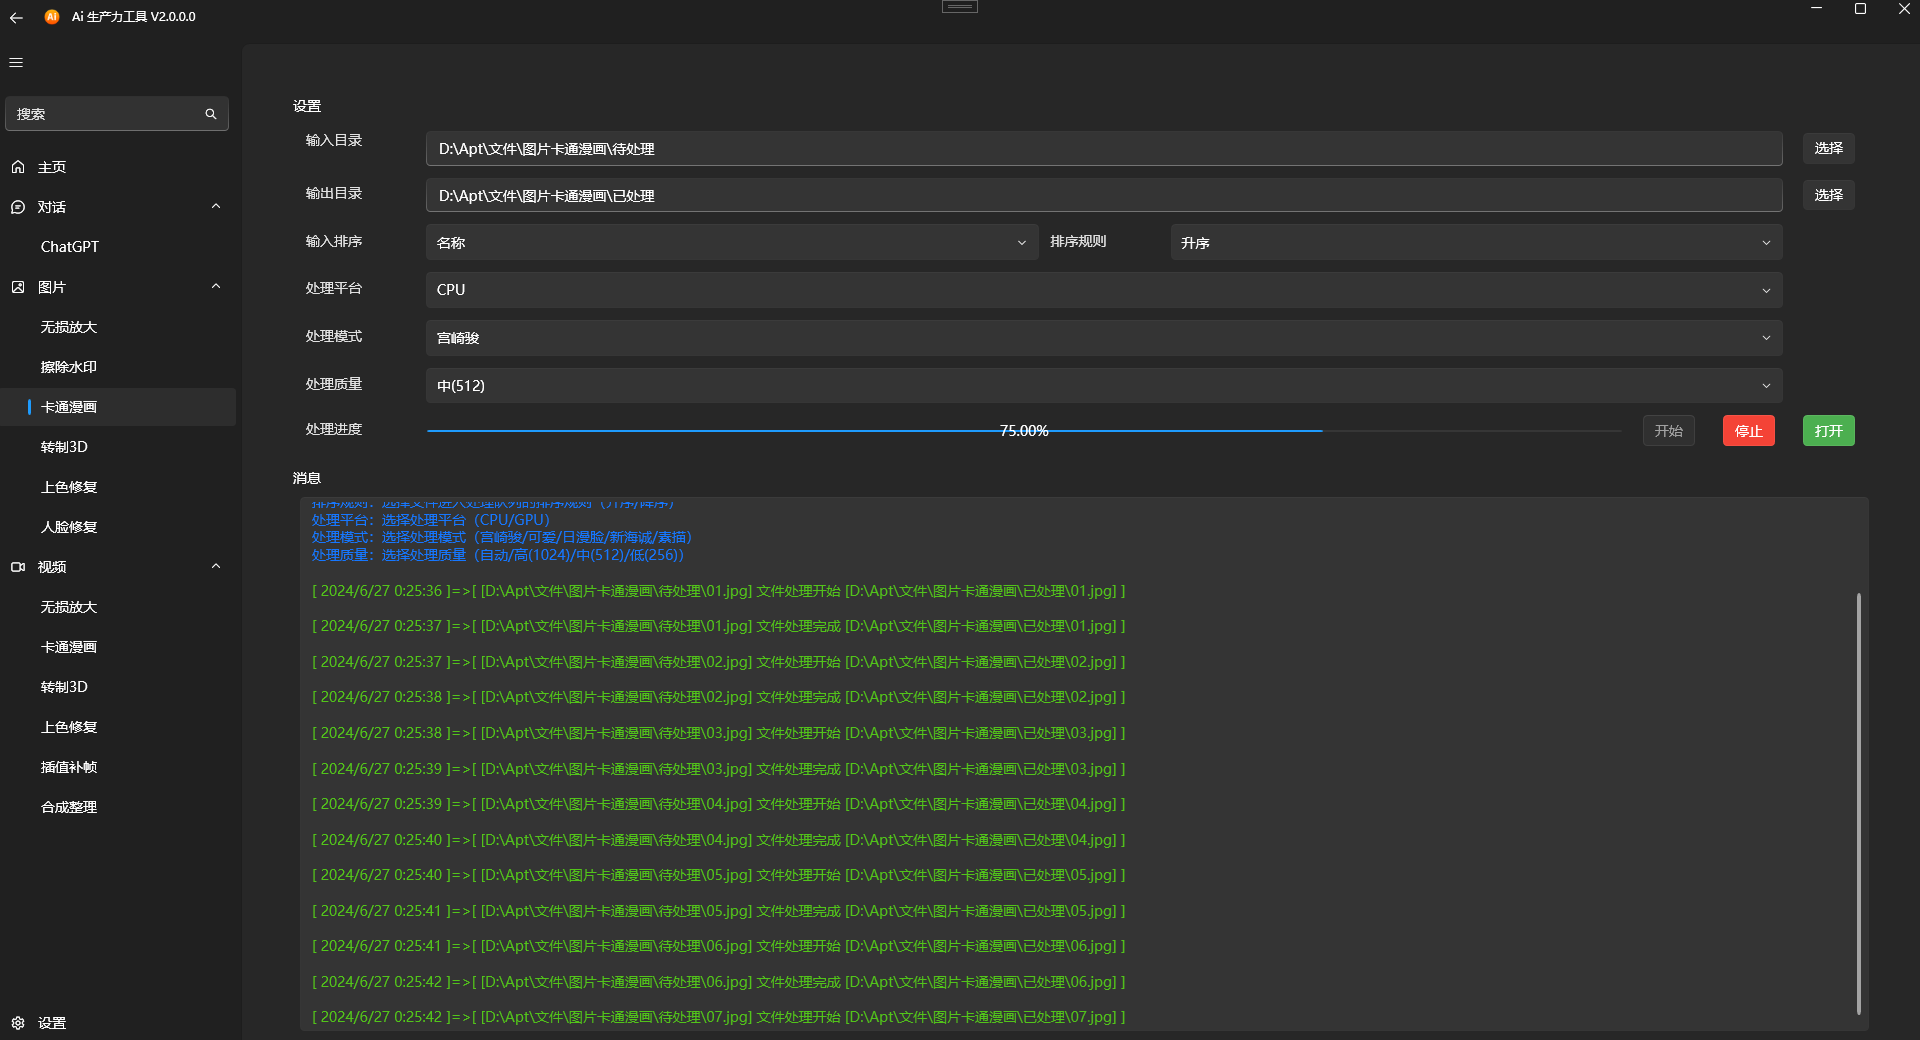Open the 处理平台 dropdown showing CPU

(1104, 290)
